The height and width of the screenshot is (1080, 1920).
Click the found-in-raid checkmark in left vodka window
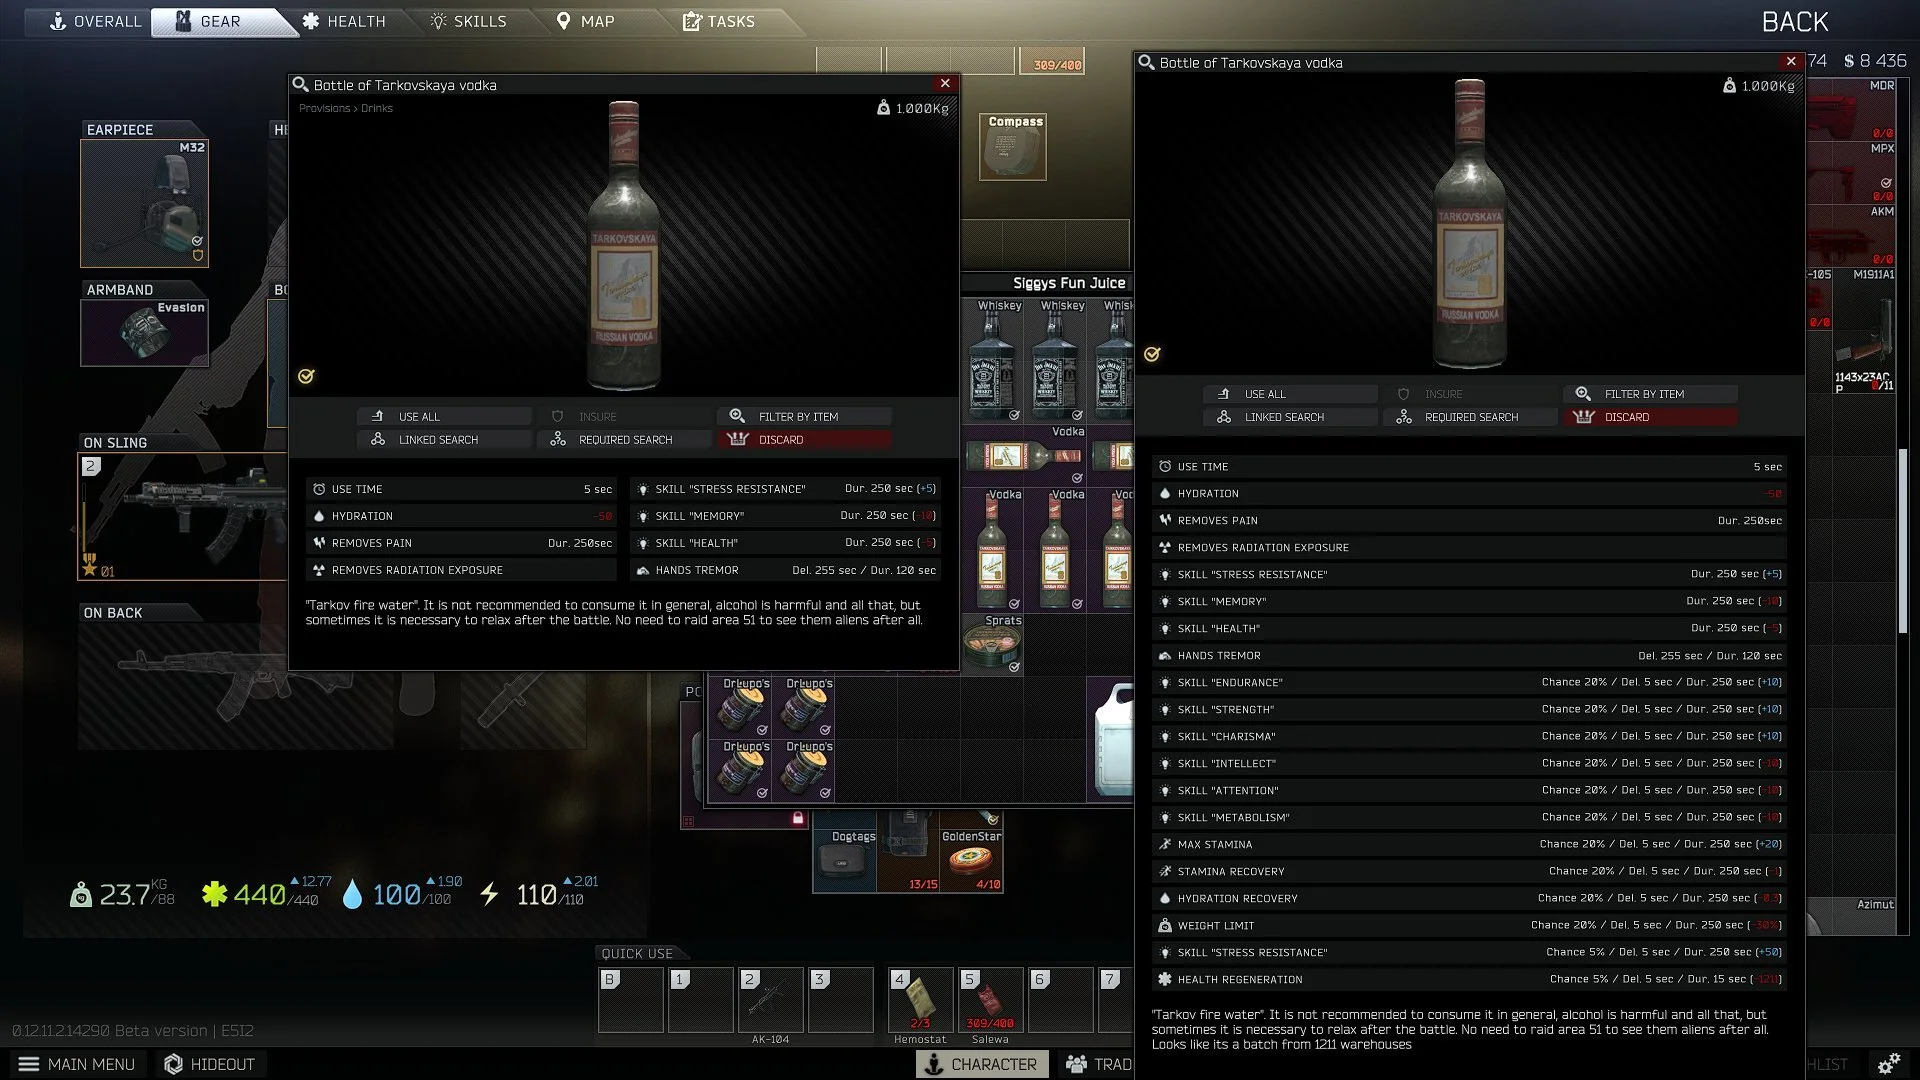[306, 376]
